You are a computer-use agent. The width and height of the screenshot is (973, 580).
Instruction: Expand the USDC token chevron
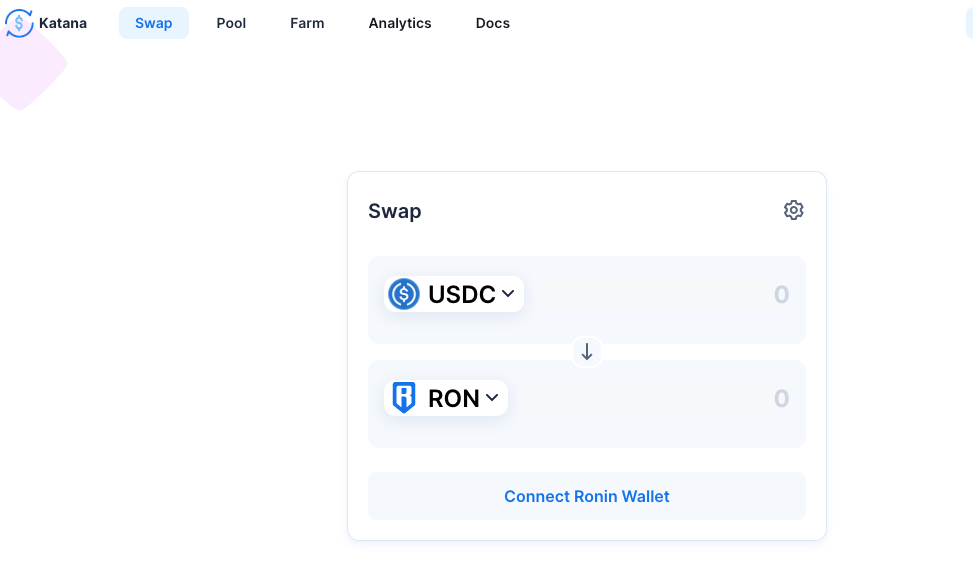[x=508, y=293]
